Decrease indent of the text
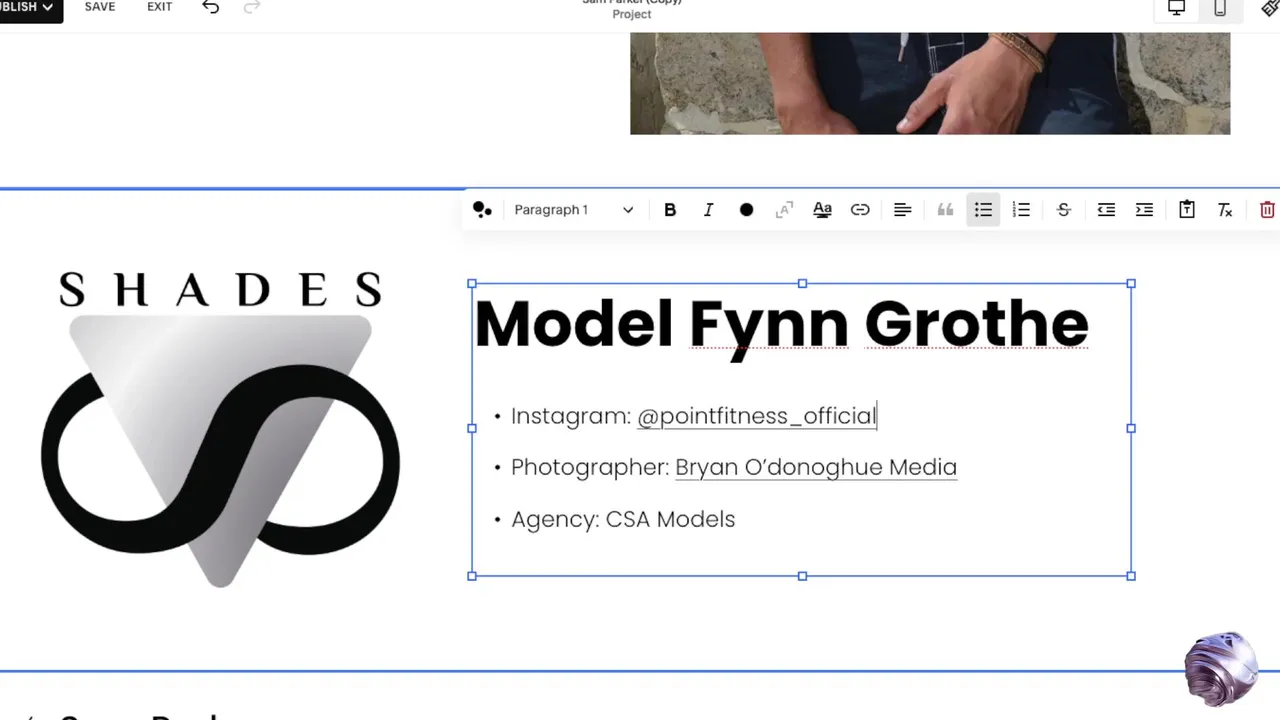Image resolution: width=1280 pixels, height=720 pixels. click(x=1106, y=210)
